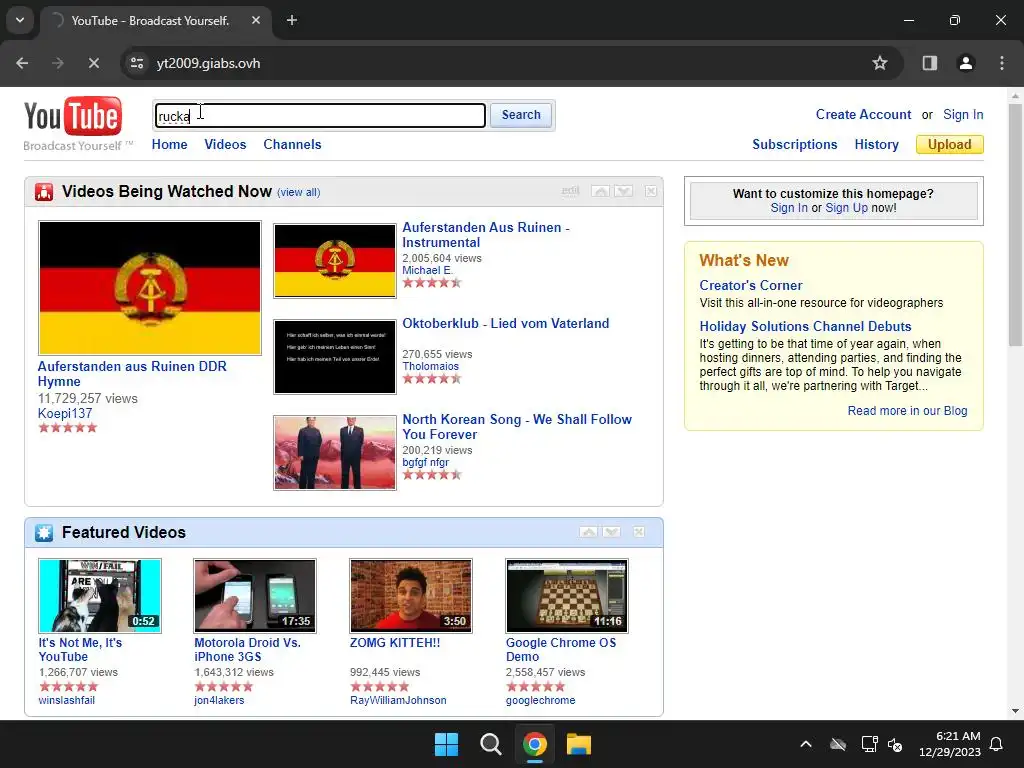Viewport: 1024px width, 768px height.
Task: Click the search text field
Action: (x=320, y=116)
